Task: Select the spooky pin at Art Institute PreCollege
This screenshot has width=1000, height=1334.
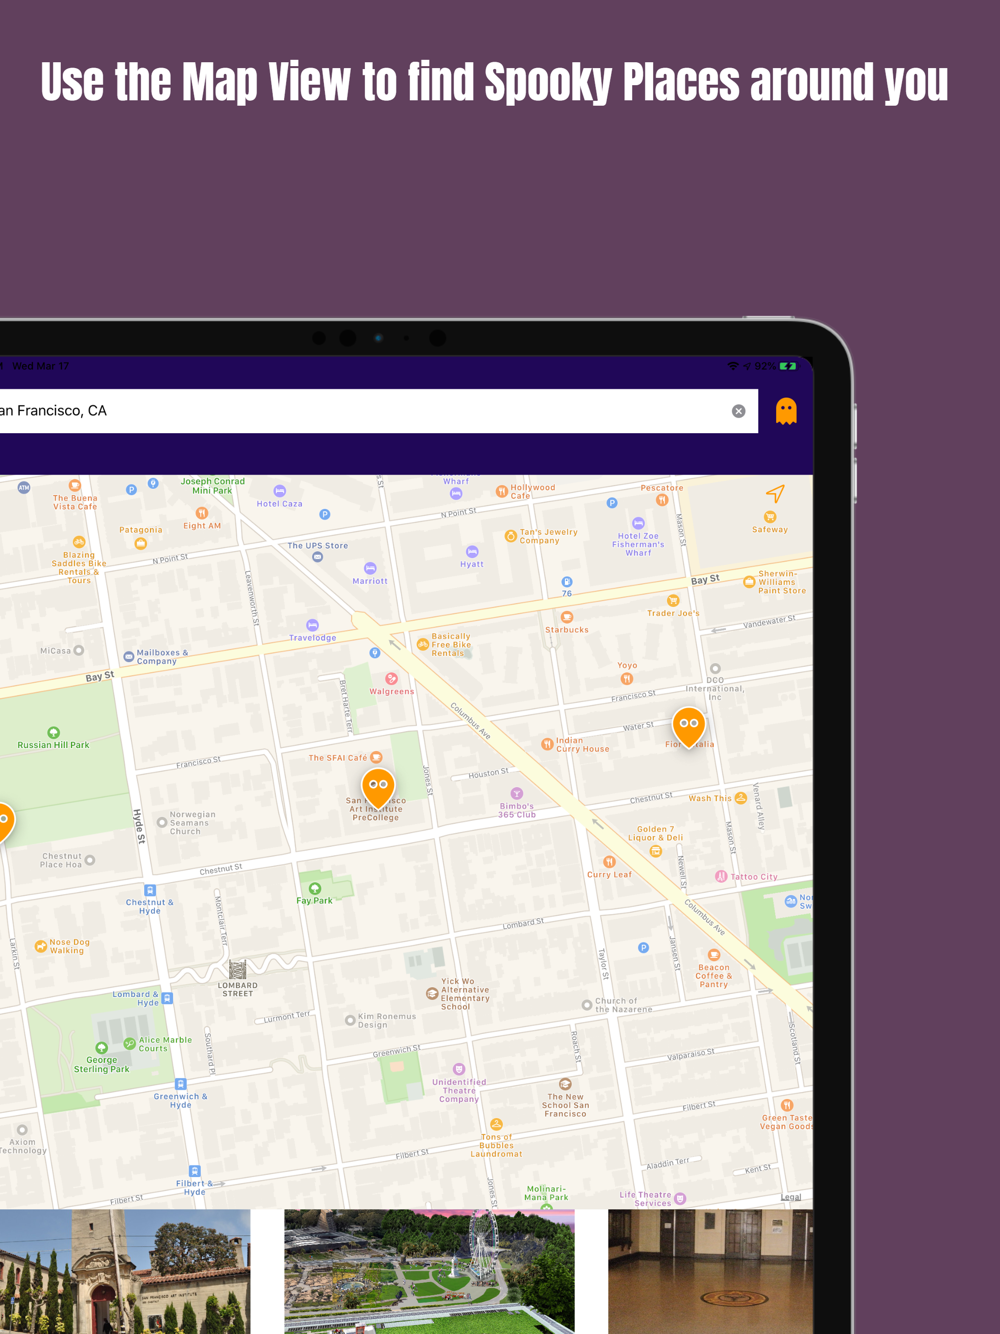Action: 378,788
